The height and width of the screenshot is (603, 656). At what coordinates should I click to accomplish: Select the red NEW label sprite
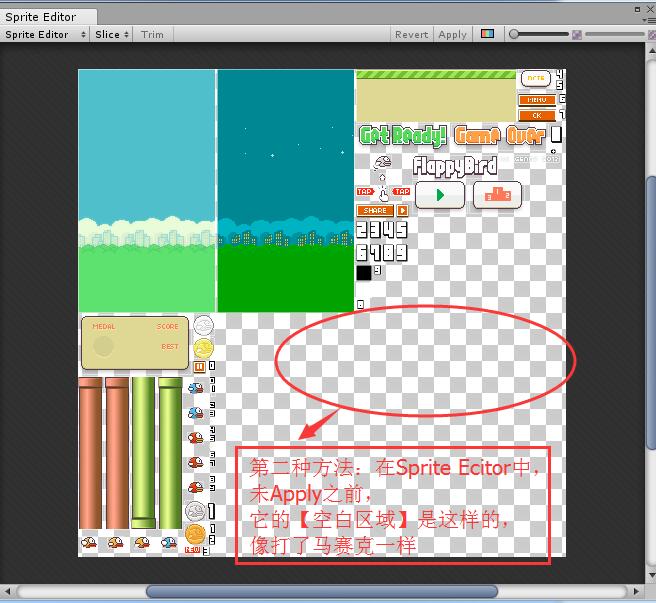click(192, 550)
